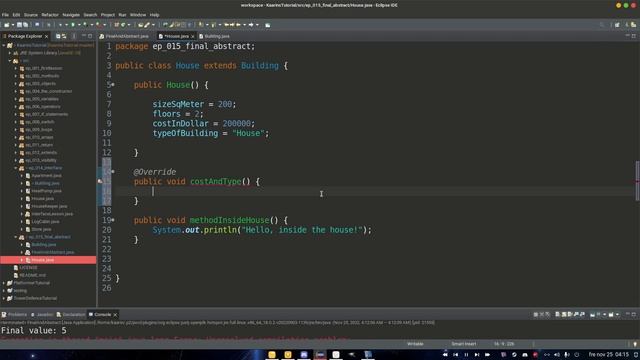640x360 pixels.
Task: Click the pause media button in taskbar
Action: (466, 355)
